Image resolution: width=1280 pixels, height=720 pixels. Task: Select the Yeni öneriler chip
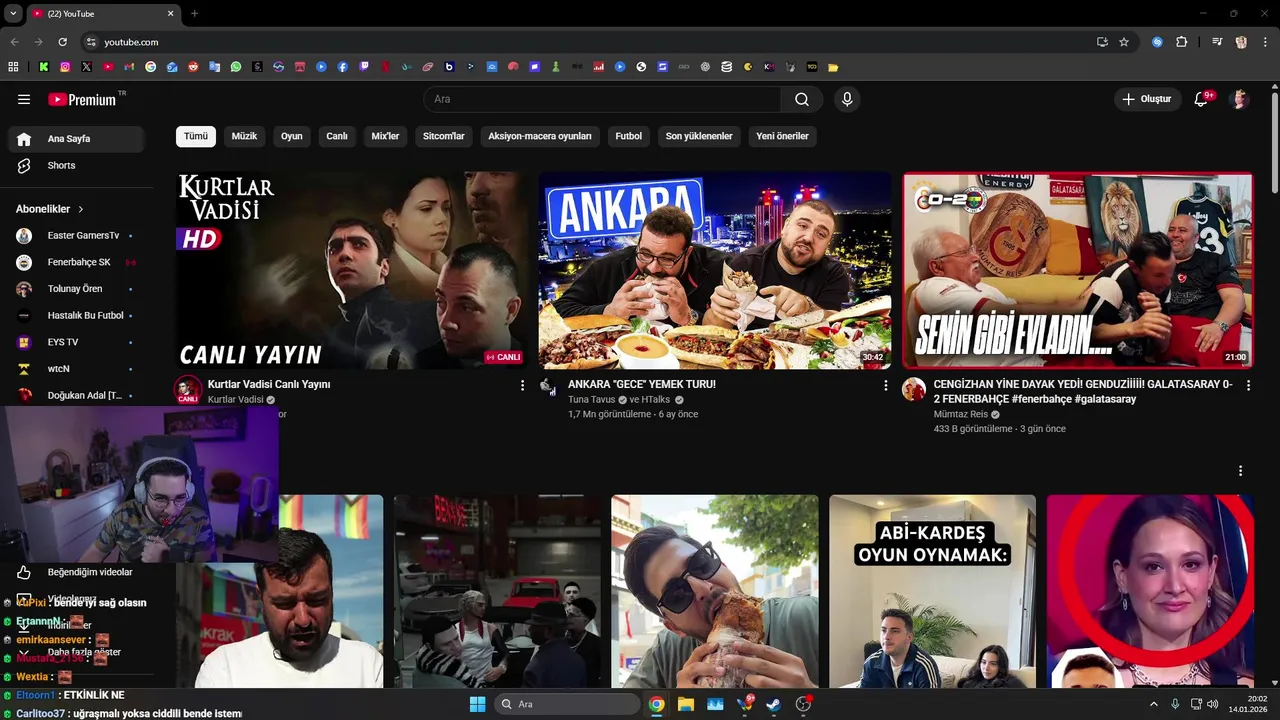[782, 136]
